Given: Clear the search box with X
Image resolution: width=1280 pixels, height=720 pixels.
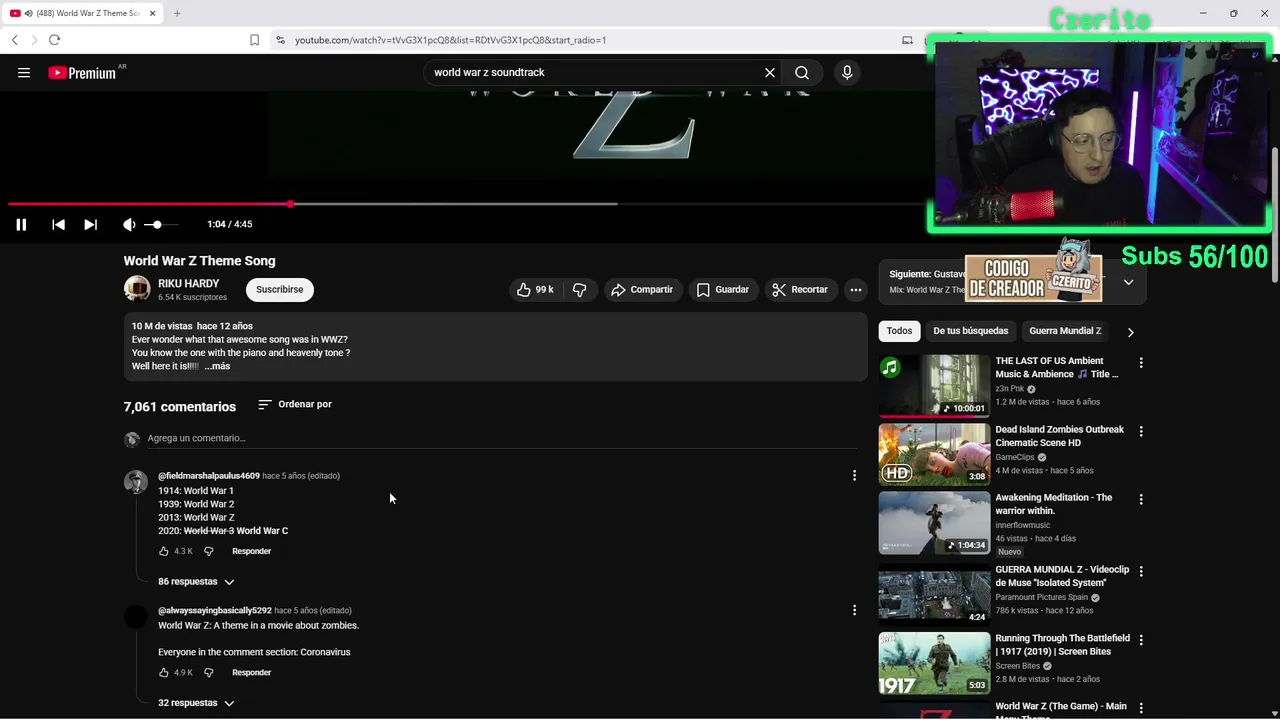Looking at the screenshot, I should point(770,72).
